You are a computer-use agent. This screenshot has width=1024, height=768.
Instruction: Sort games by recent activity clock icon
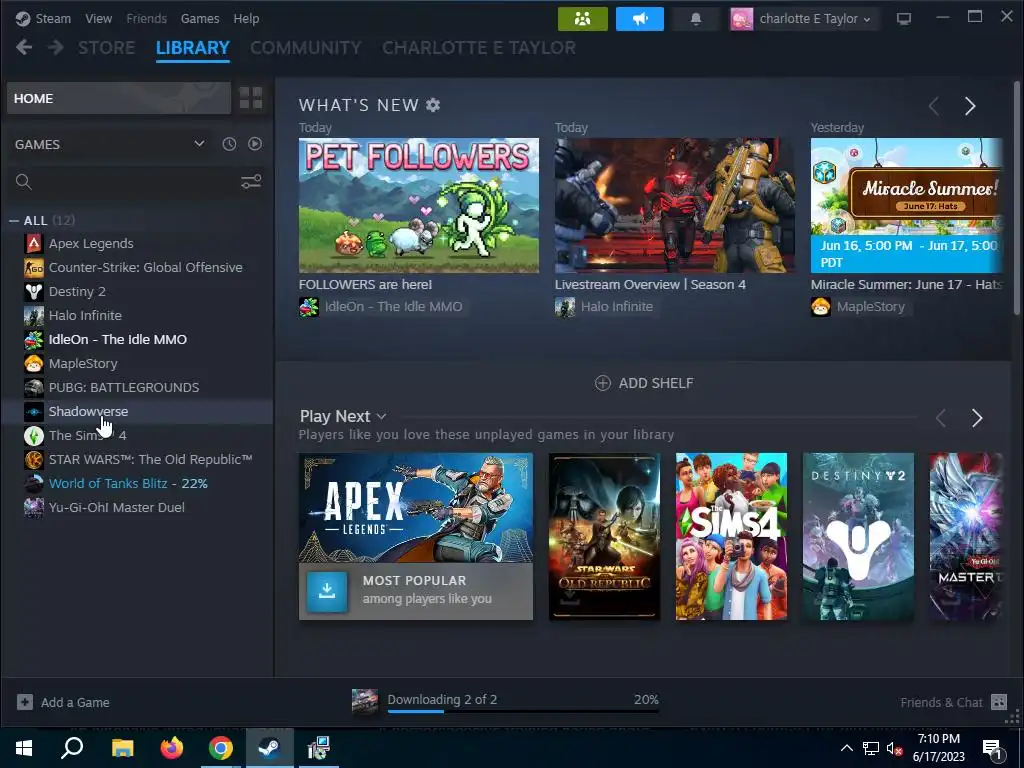[x=229, y=144]
